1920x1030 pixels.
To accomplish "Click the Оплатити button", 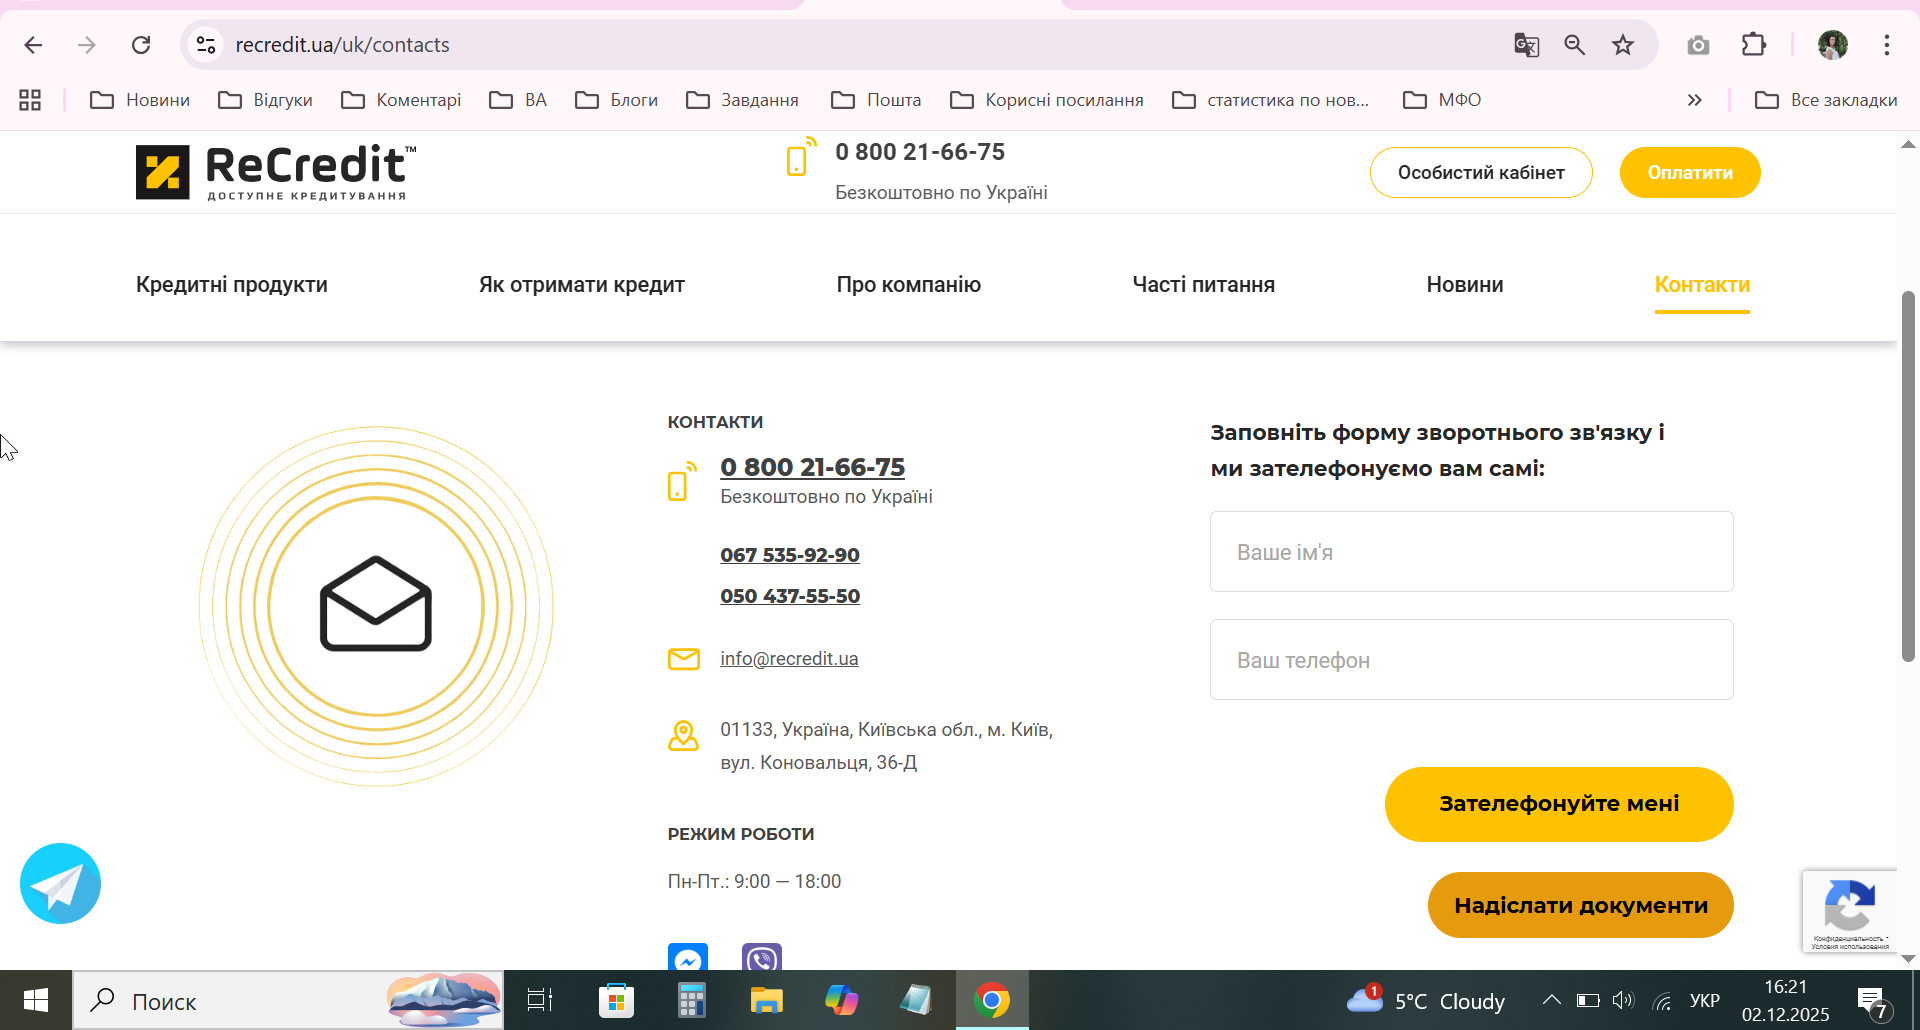I will 1690,173.
